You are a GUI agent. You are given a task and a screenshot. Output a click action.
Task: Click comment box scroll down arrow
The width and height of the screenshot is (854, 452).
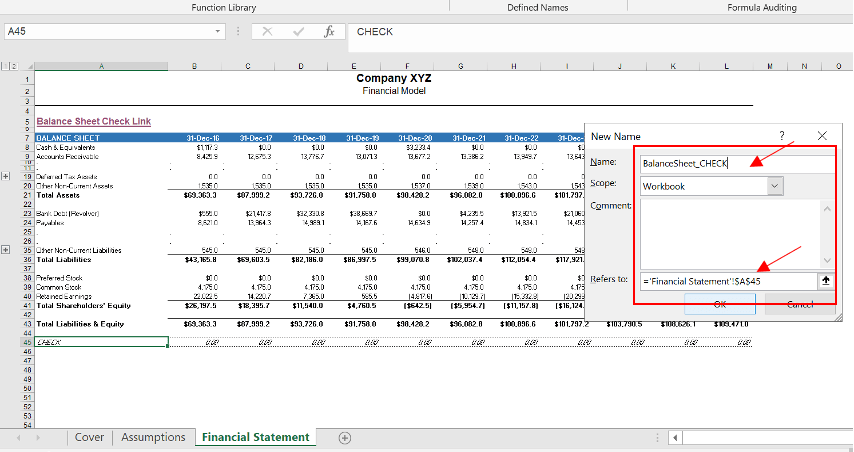(827, 260)
